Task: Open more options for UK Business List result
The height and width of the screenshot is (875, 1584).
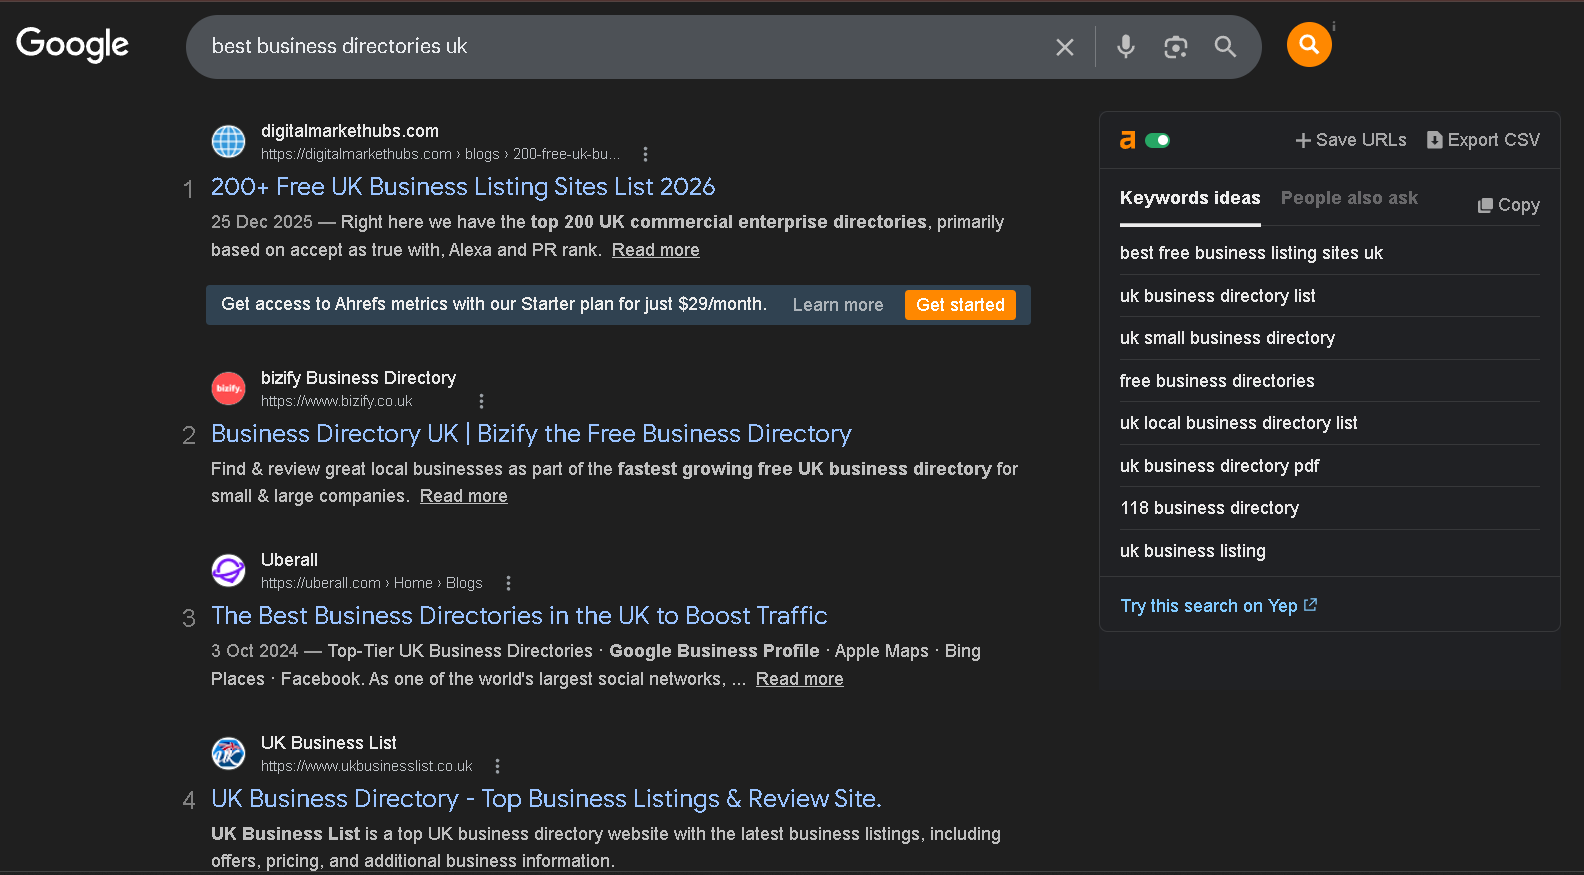Action: tap(497, 766)
